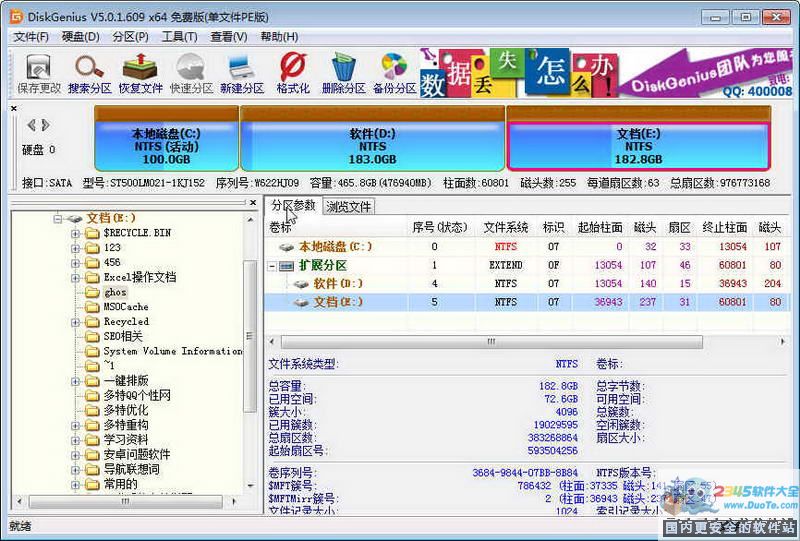This screenshot has width=800, height=541.
Task: Click the 搜索分区 (Search Partition) magnifier icon
Action: [x=90, y=73]
